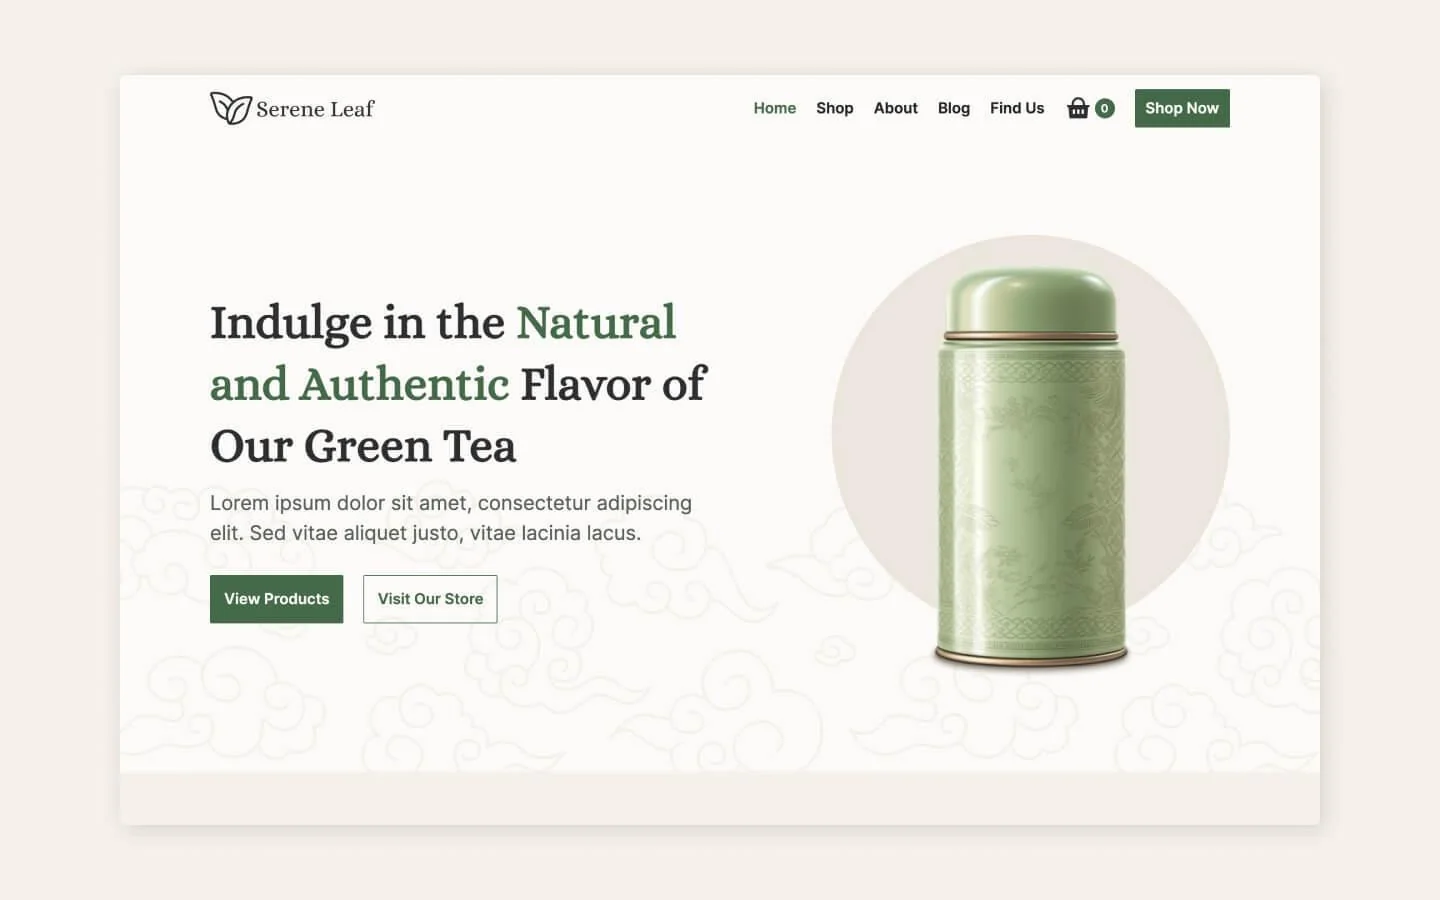Click the View Products button
This screenshot has width=1440, height=900.
coord(276,599)
